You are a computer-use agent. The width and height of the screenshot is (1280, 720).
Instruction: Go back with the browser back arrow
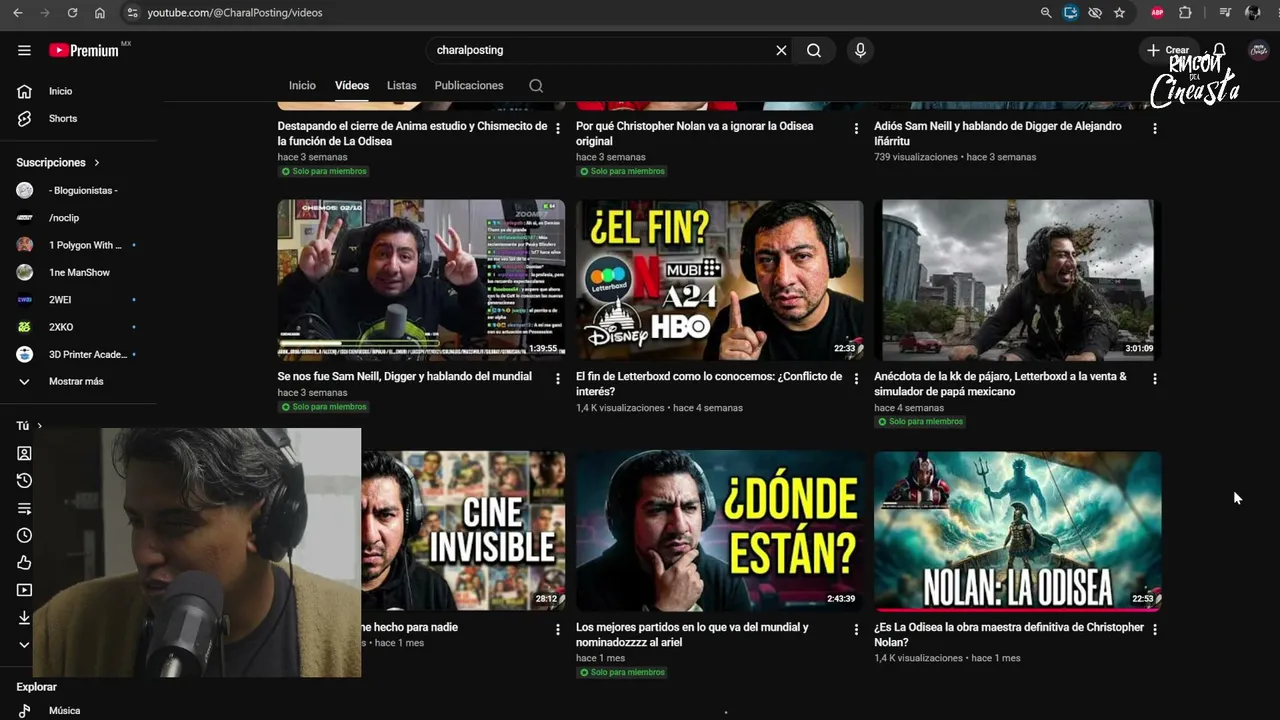[18, 13]
